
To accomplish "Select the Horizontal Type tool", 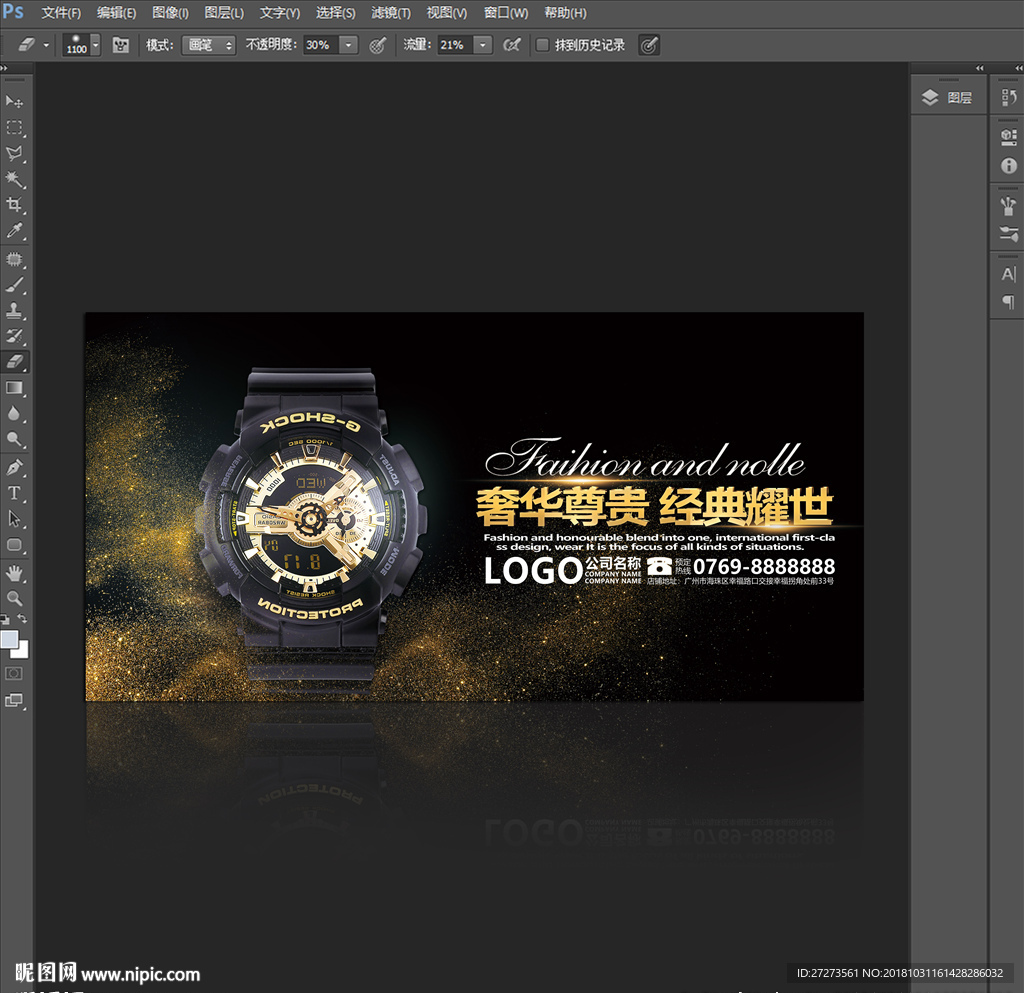I will (x=14, y=493).
